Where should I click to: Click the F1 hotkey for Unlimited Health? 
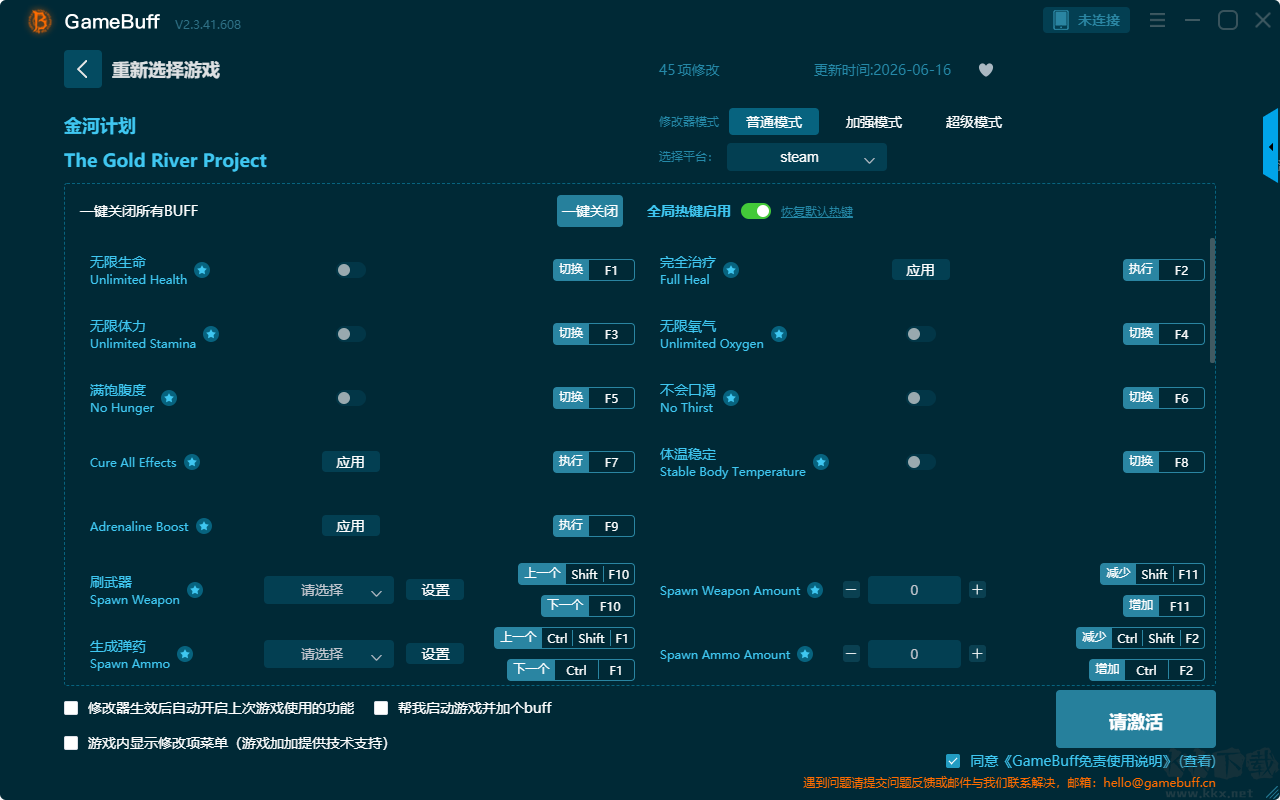point(611,270)
